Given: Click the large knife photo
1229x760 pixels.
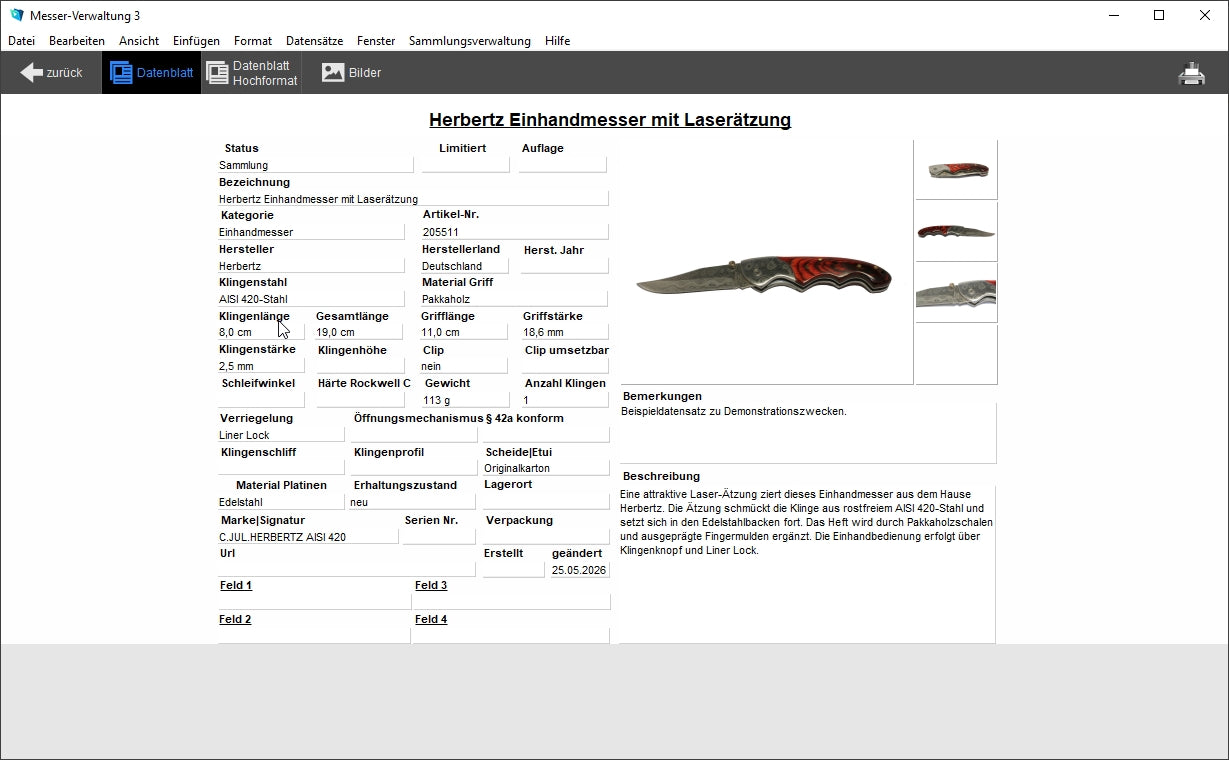Looking at the screenshot, I should [x=766, y=262].
